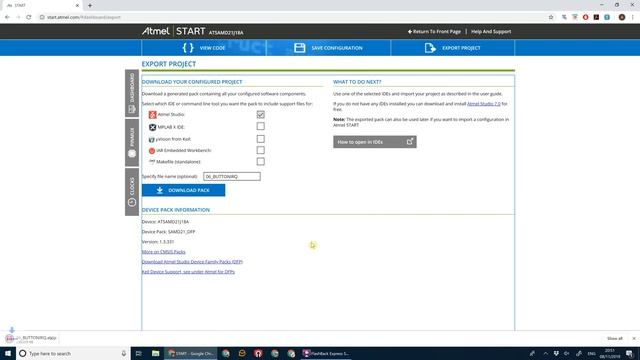
Task: Click the MPLAB X IDE icon
Action: tap(152, 127)
